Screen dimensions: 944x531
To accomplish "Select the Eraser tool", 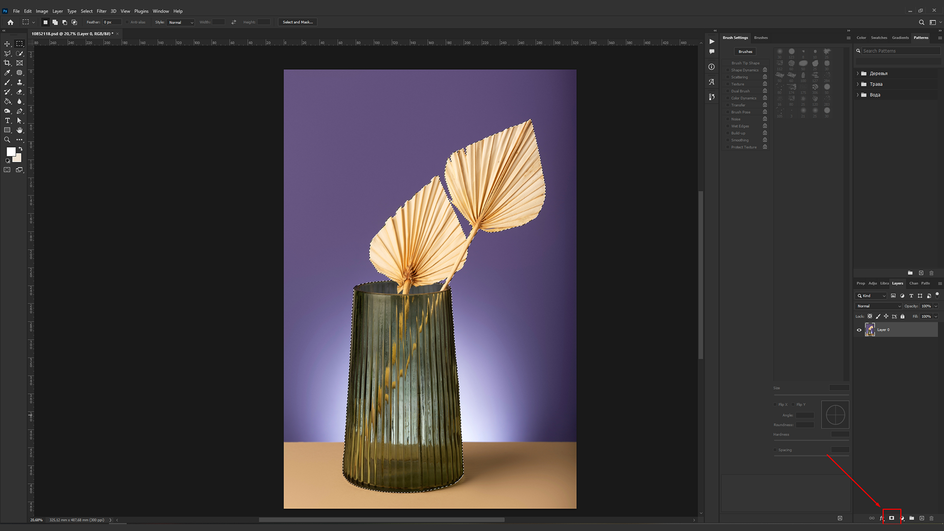I will [x=19, y=92].
